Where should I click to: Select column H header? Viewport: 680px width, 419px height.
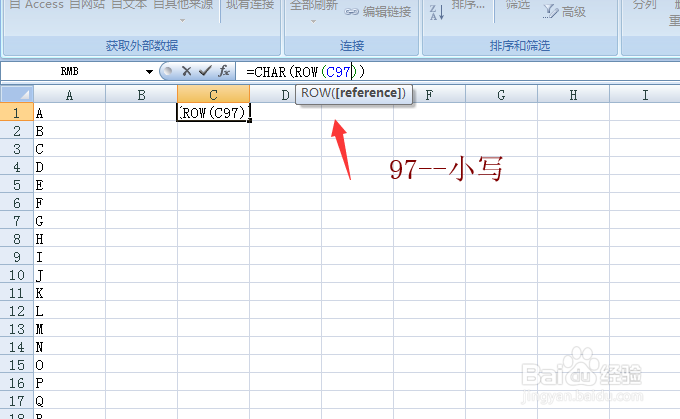point(573,95)
